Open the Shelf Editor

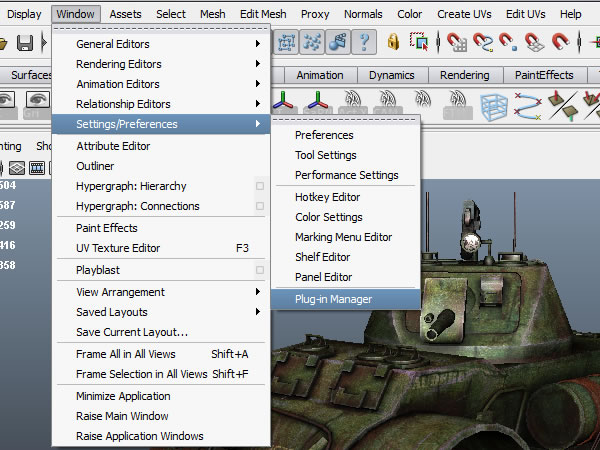click(346, 257)
